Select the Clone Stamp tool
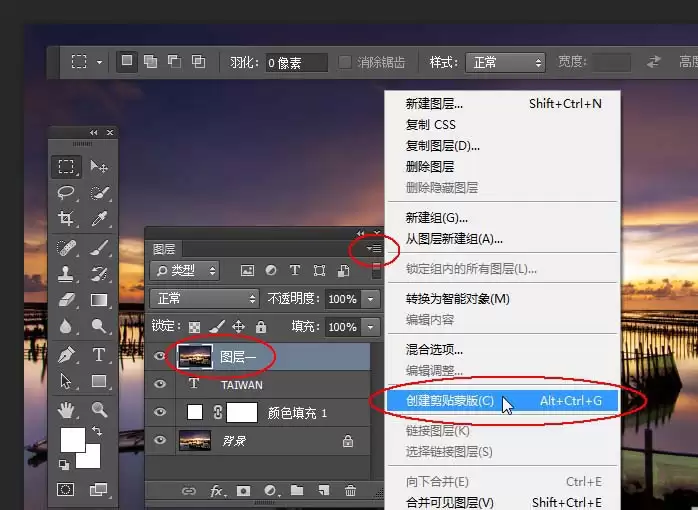This screenshot has height=510, width=698. [66, 273]
